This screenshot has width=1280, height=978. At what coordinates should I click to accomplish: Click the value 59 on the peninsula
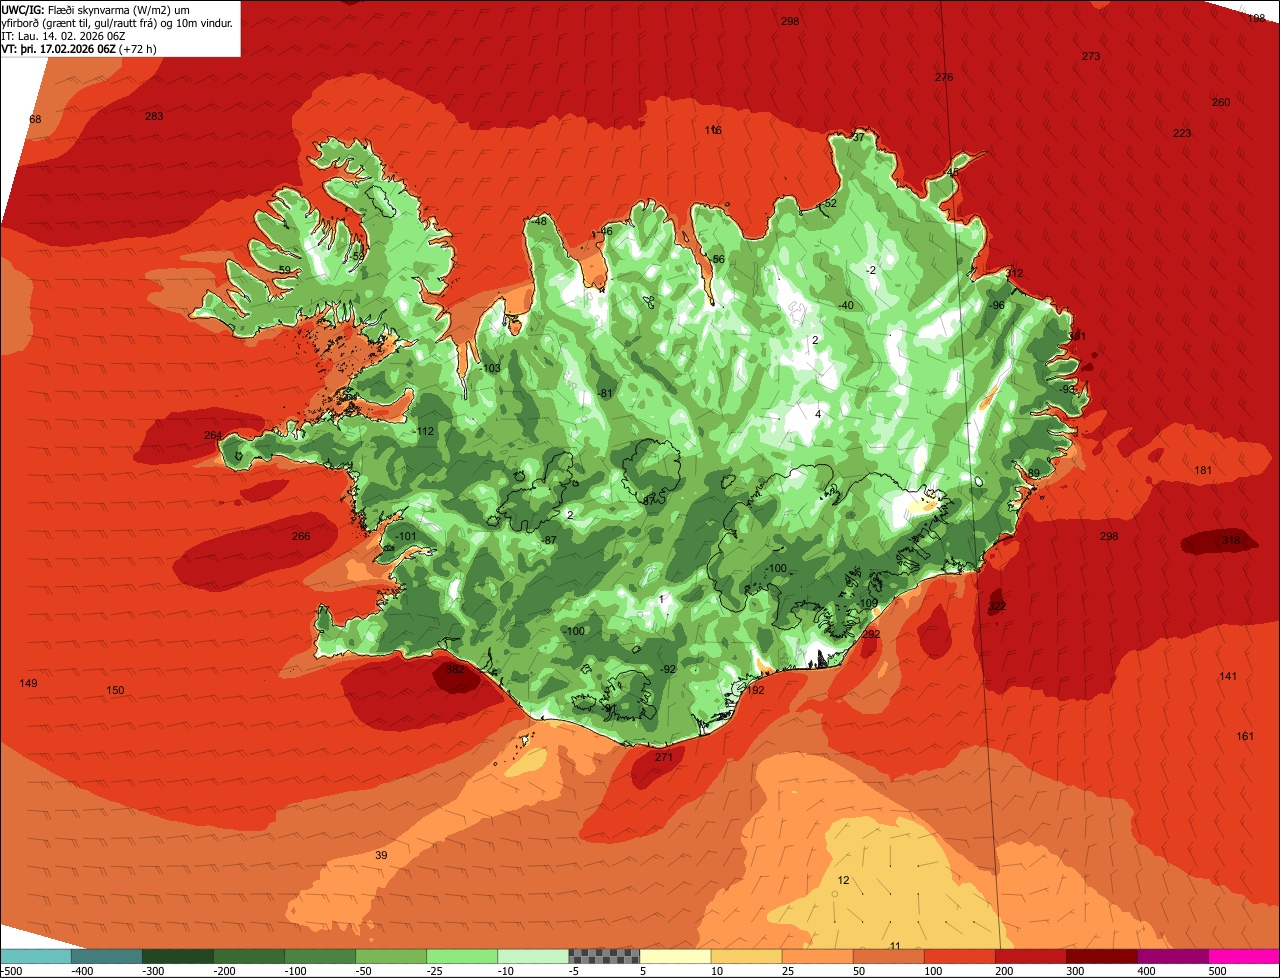click(284, 270)
